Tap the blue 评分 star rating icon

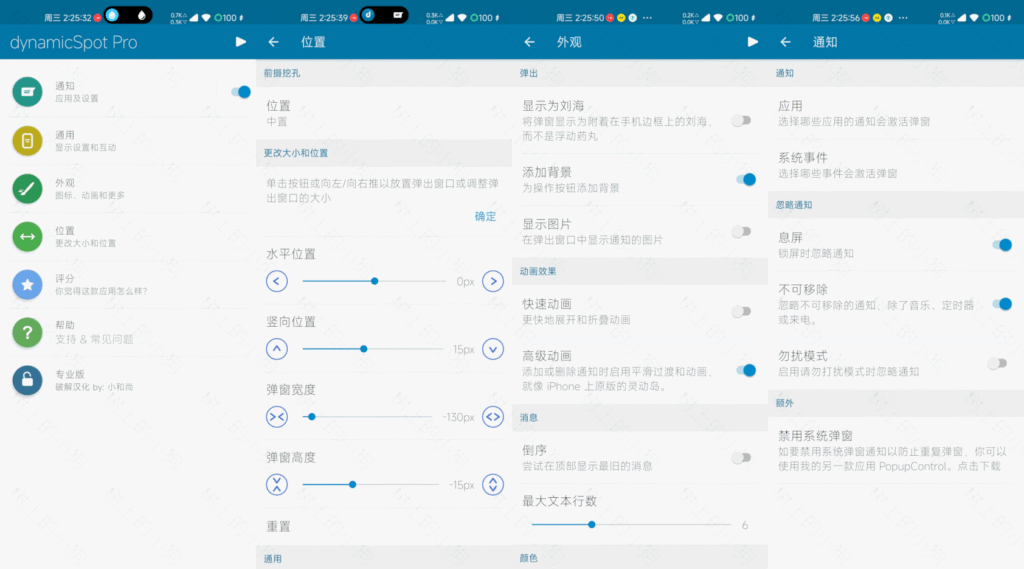[27, 285]
